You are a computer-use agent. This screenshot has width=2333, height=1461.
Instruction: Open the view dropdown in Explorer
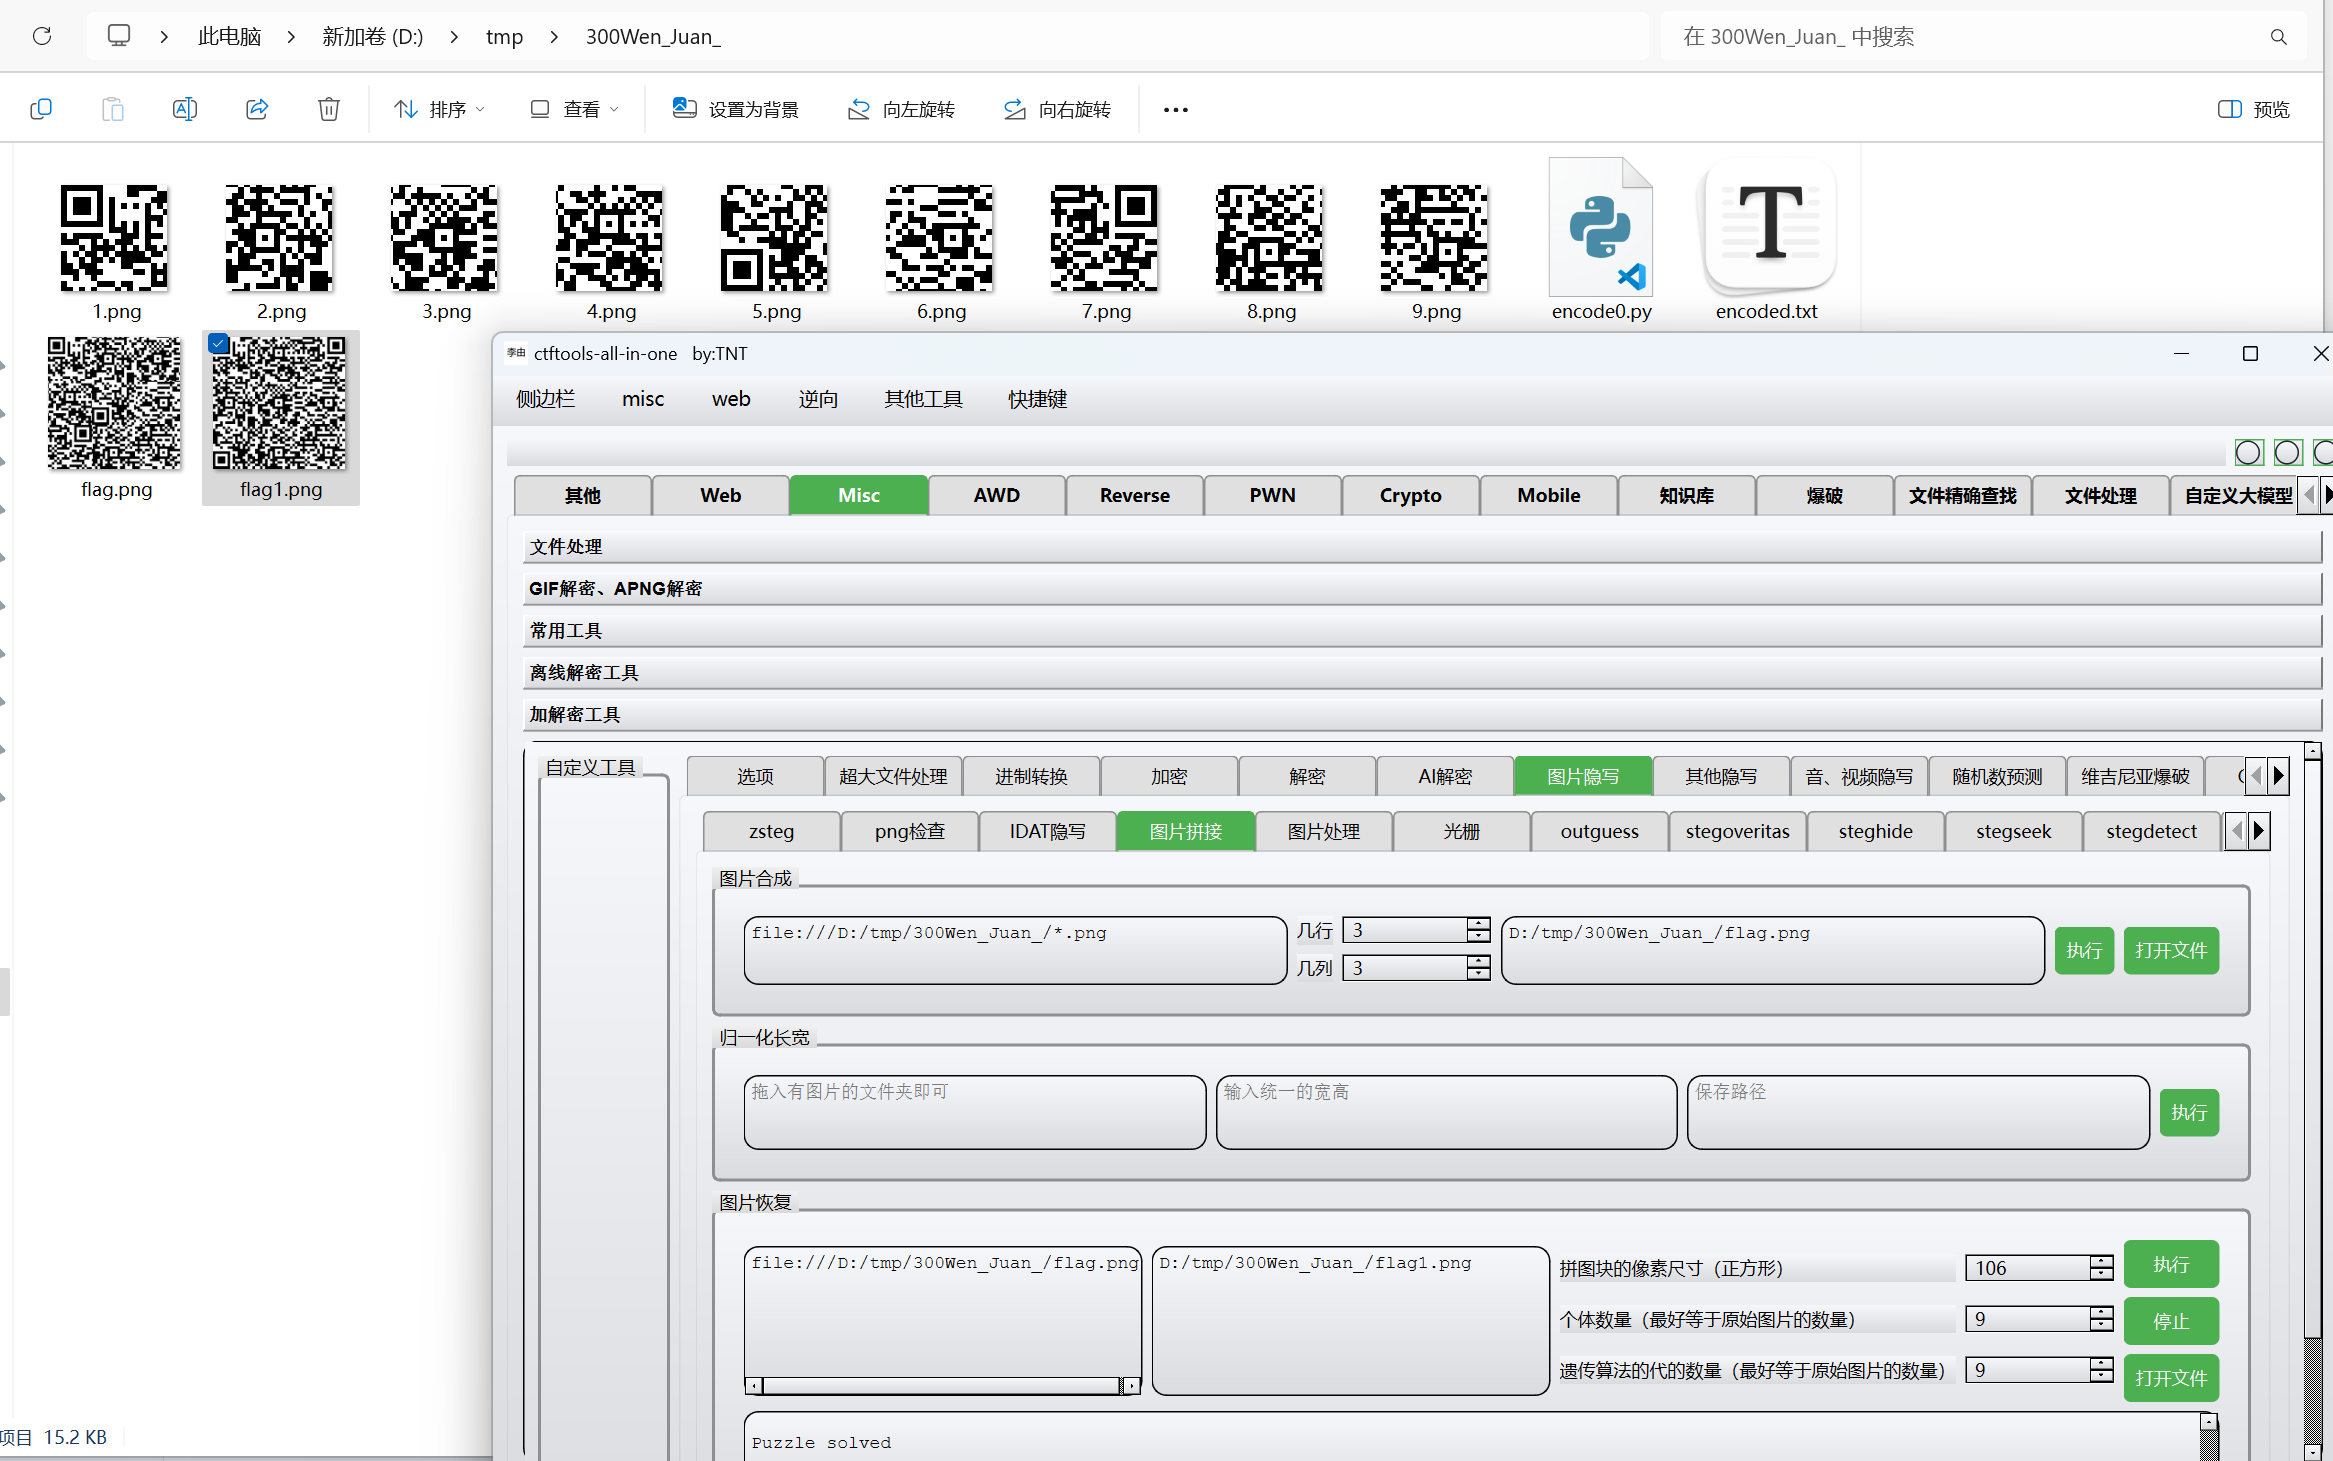(x=574, y=109)
